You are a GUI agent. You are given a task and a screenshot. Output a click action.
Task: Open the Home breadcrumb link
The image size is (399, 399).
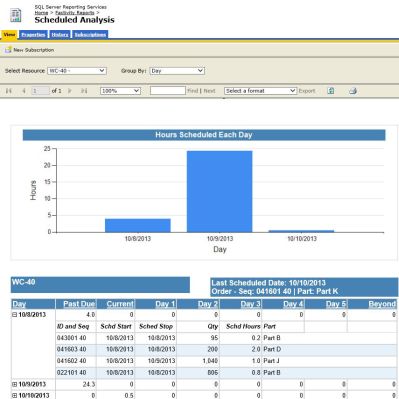(x=41, y=13)
